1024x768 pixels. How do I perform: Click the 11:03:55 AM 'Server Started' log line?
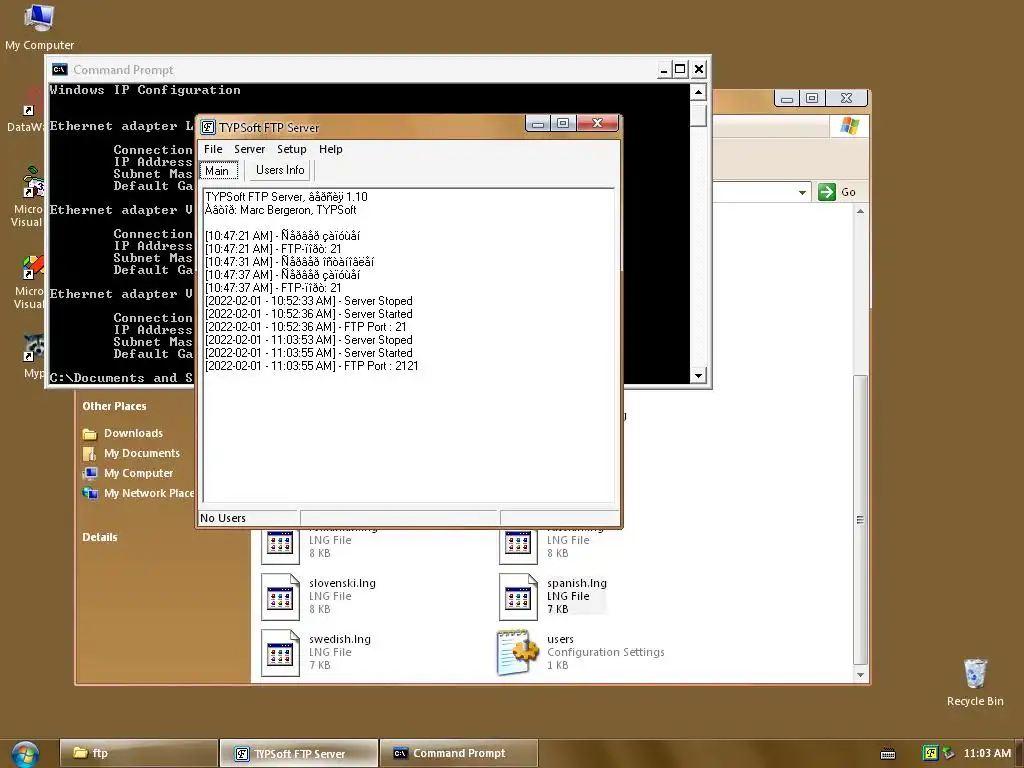[309, 353]
